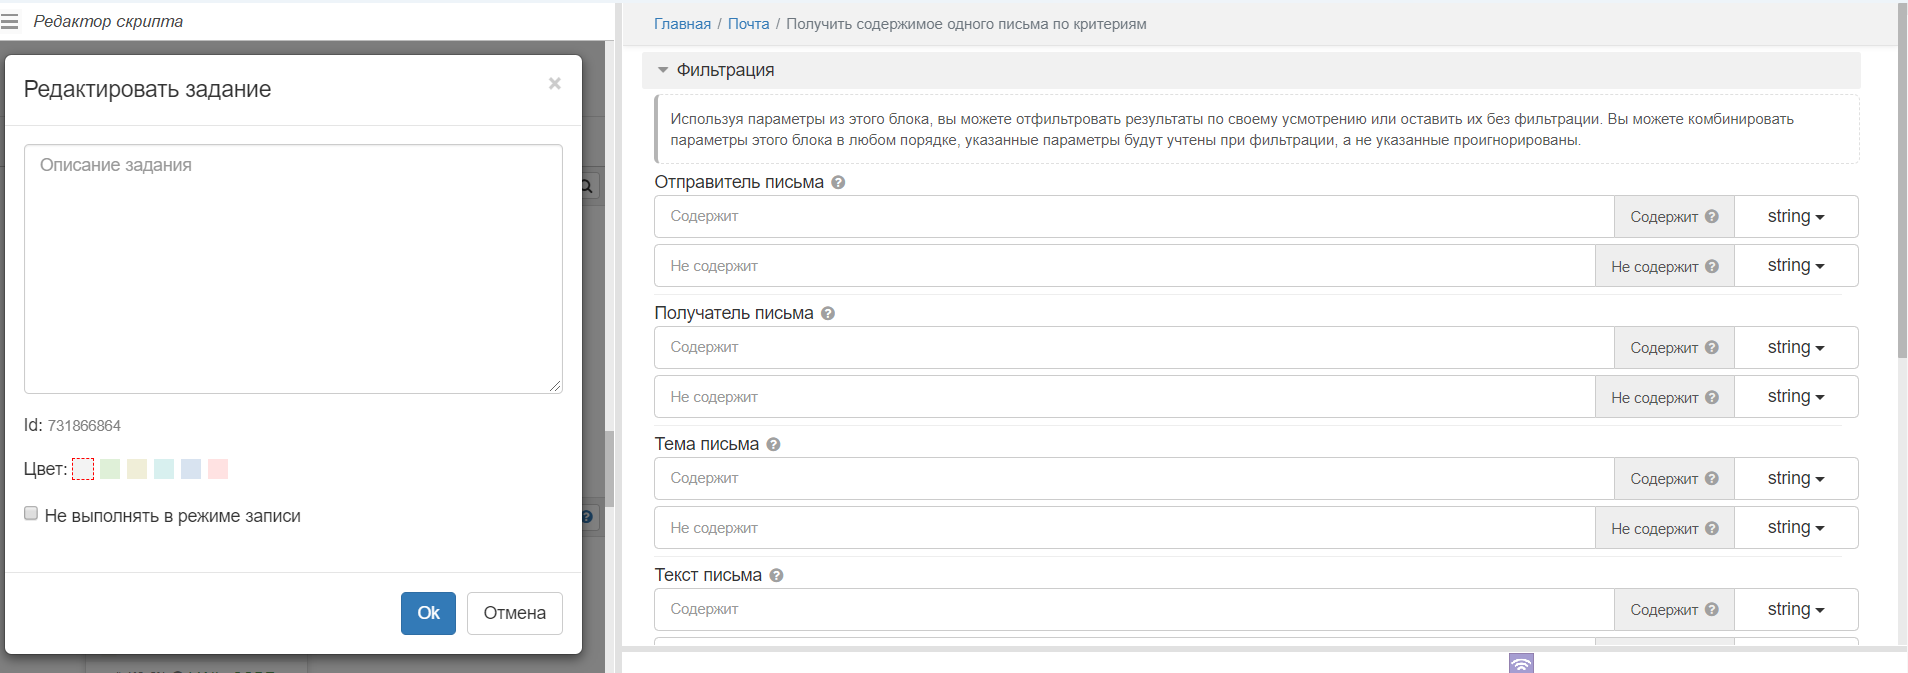Click help icon next to Тема письма
The image size is (1908, 673).
[x=773, y=445]
